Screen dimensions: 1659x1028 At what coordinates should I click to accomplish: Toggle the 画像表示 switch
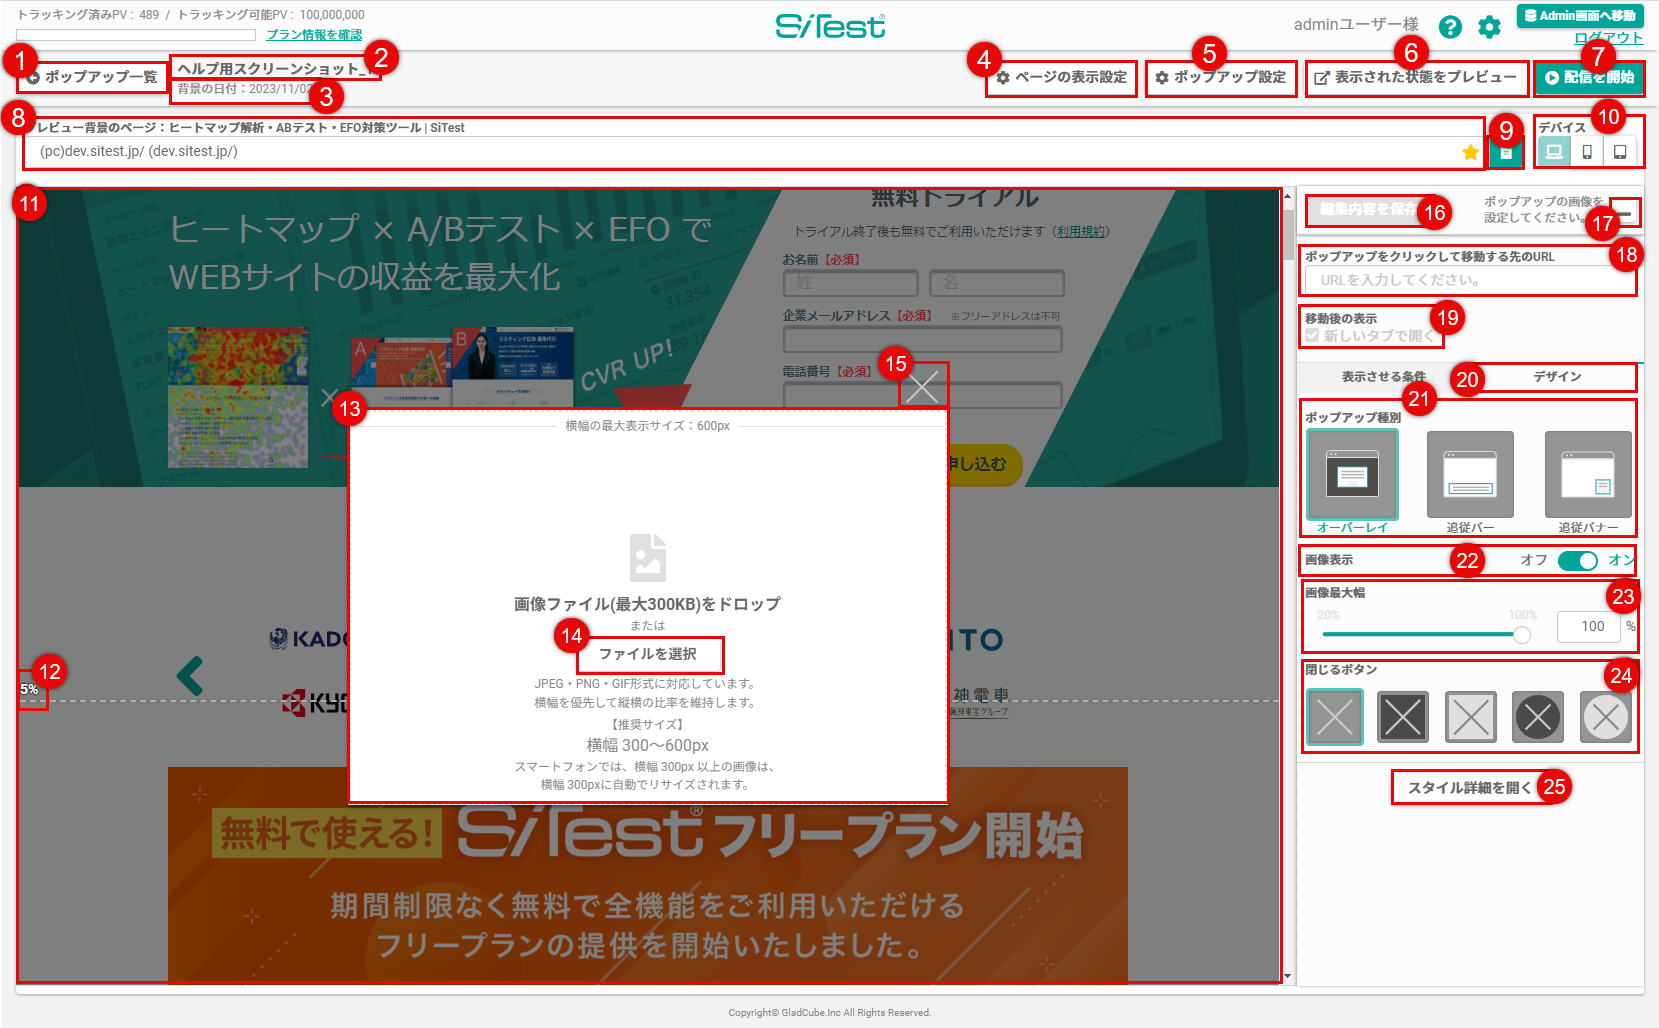[x=1578, y=561]
